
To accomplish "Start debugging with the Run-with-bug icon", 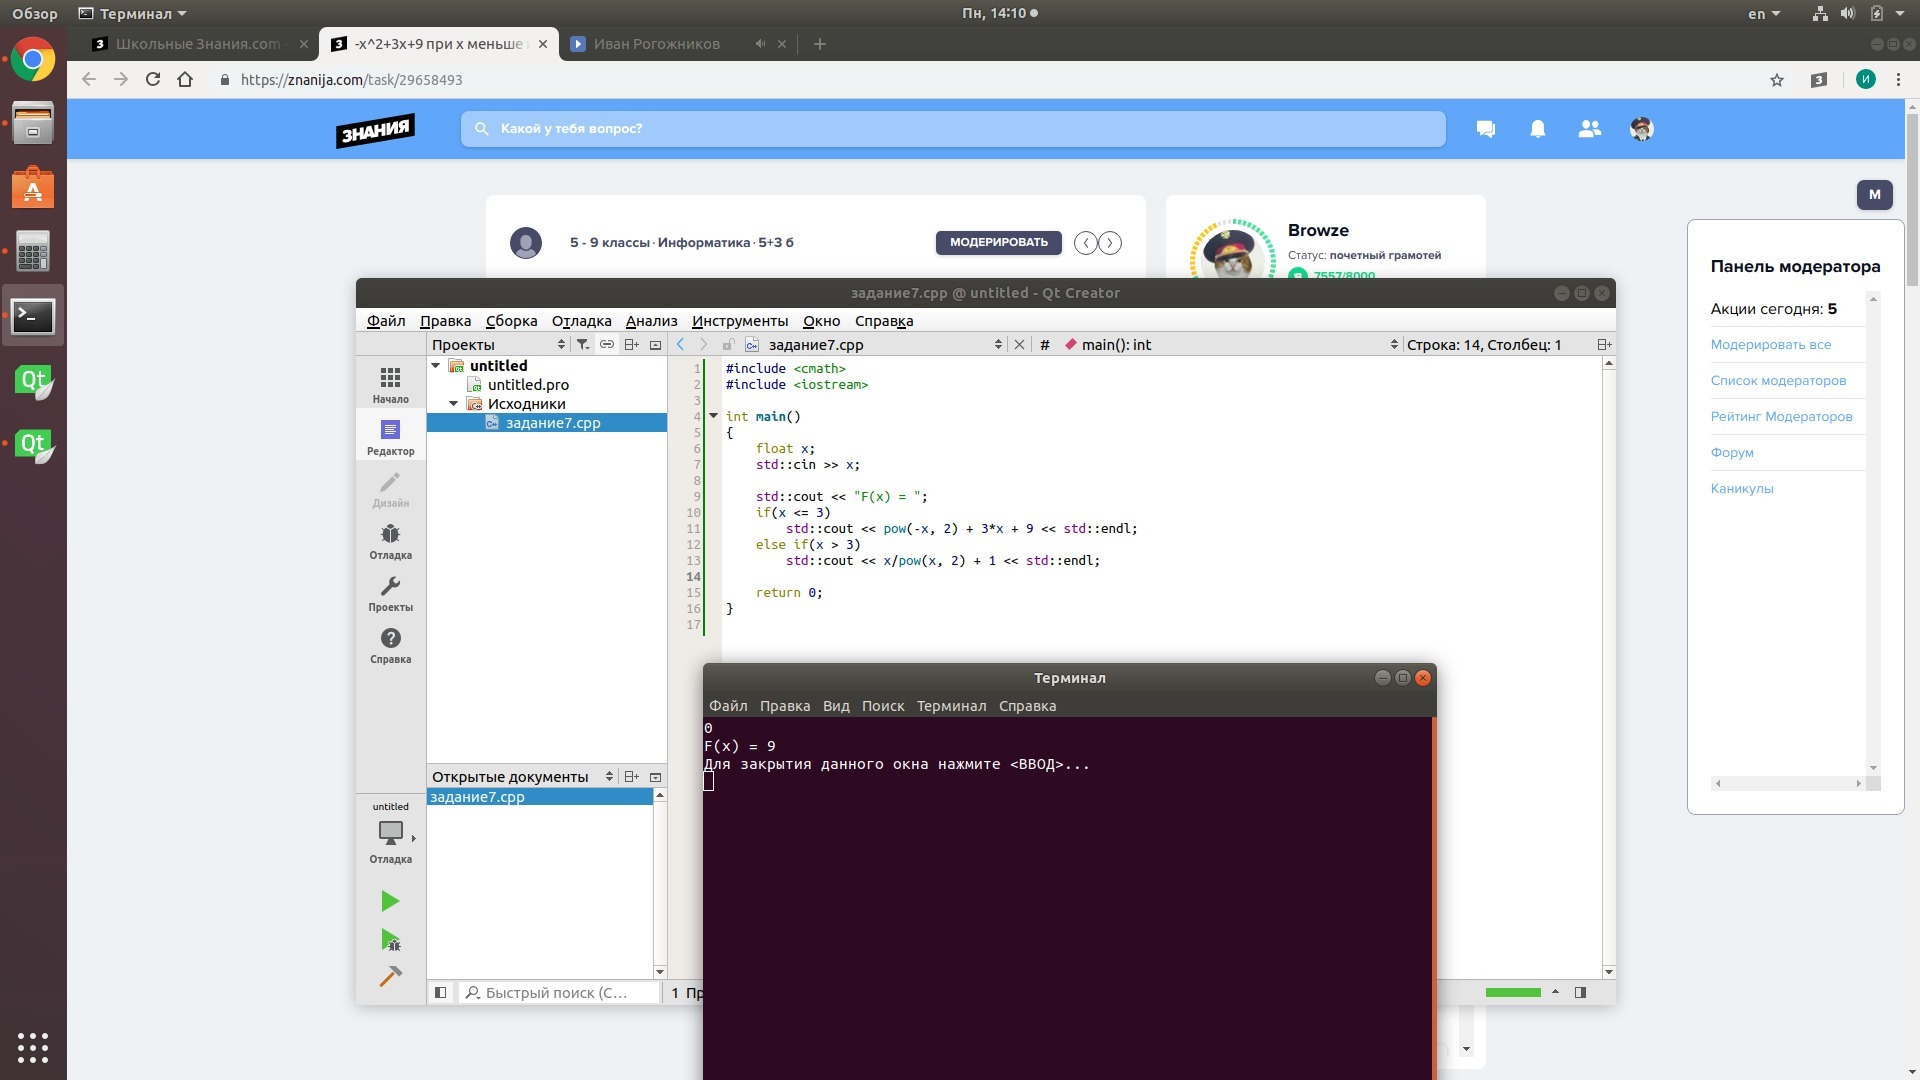I will (x=390, y=940).
